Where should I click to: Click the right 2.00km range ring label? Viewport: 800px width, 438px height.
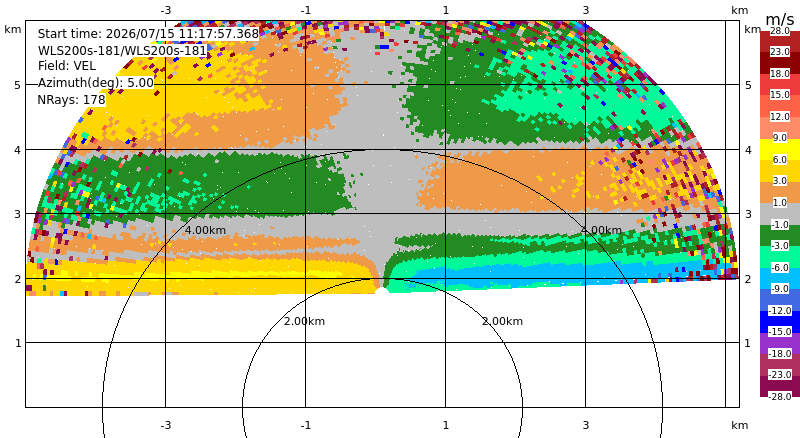[x=503, y=321]
